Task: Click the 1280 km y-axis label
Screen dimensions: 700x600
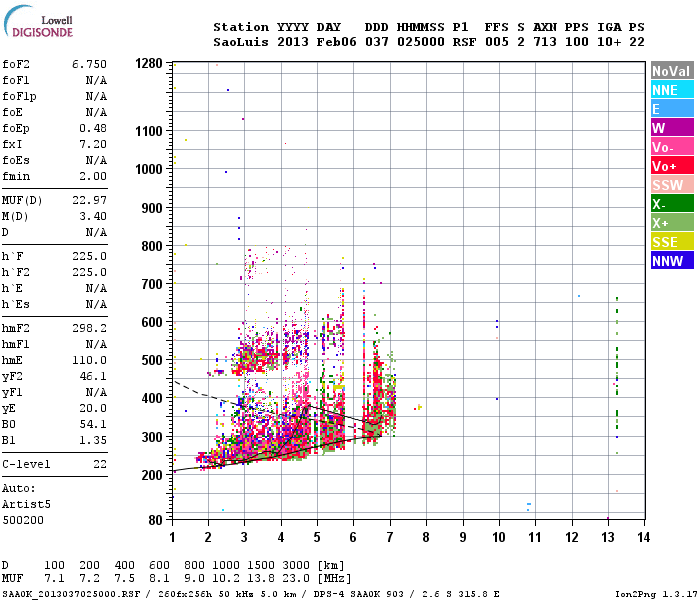Action: click(x=149, y=63)
